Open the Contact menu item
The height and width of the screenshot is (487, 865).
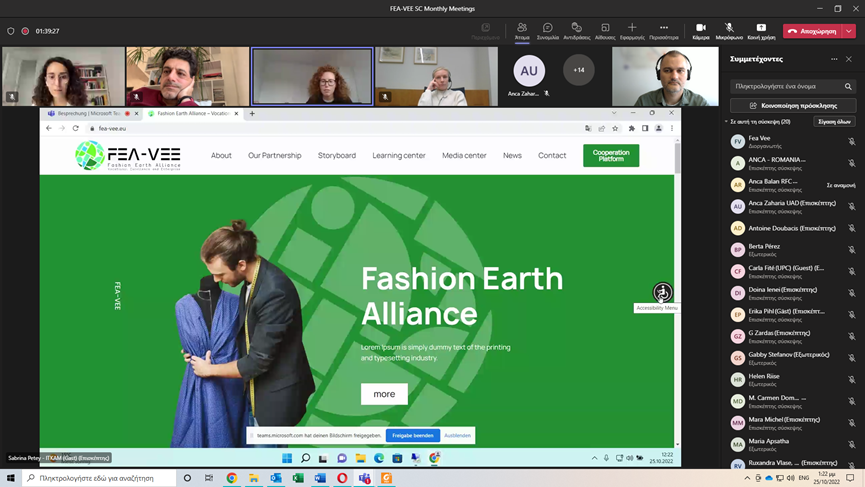(552, 156)
